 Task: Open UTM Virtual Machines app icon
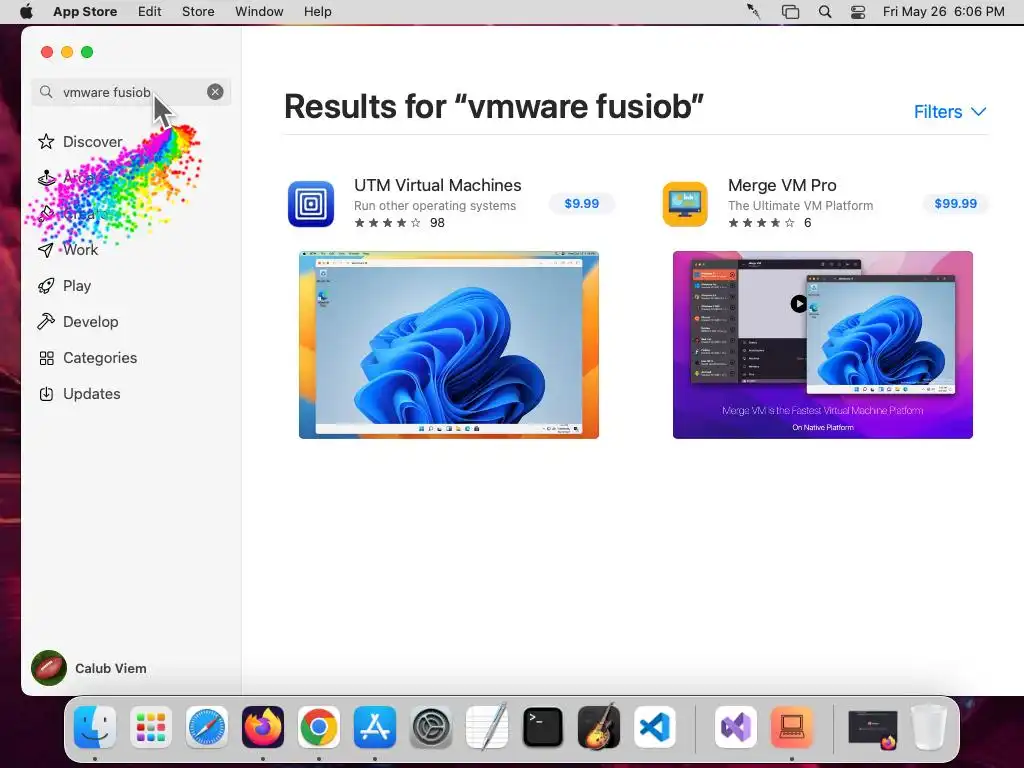[x=311, y=204]
